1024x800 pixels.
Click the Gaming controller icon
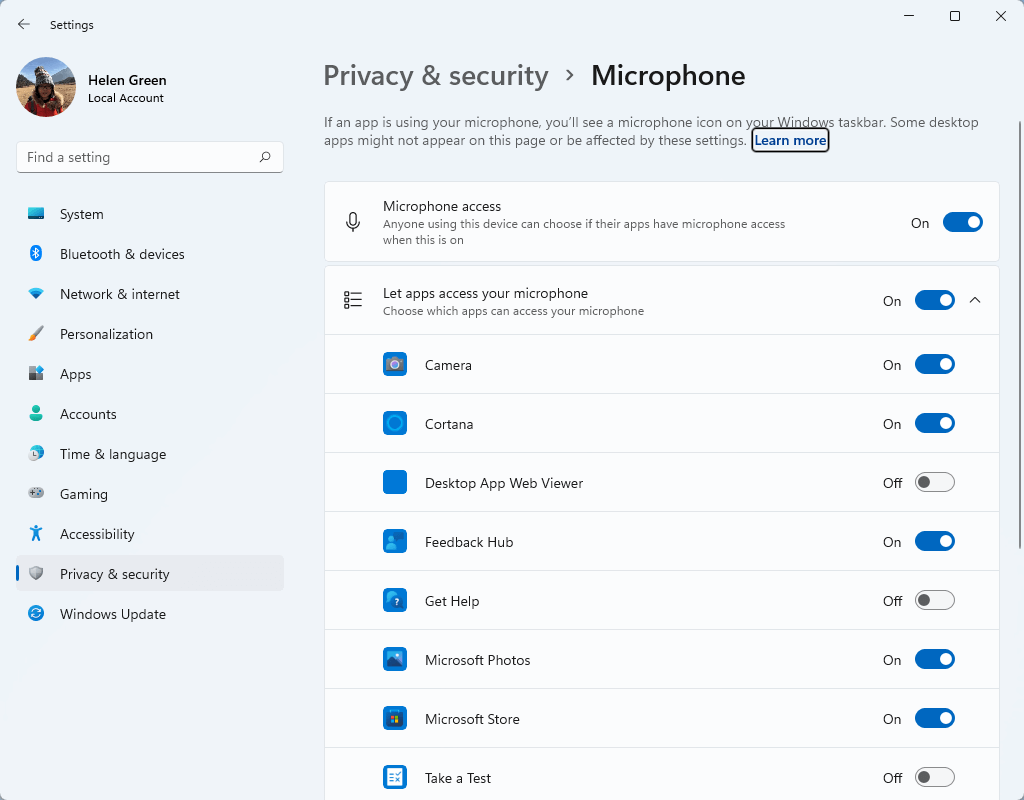point(36,493)
